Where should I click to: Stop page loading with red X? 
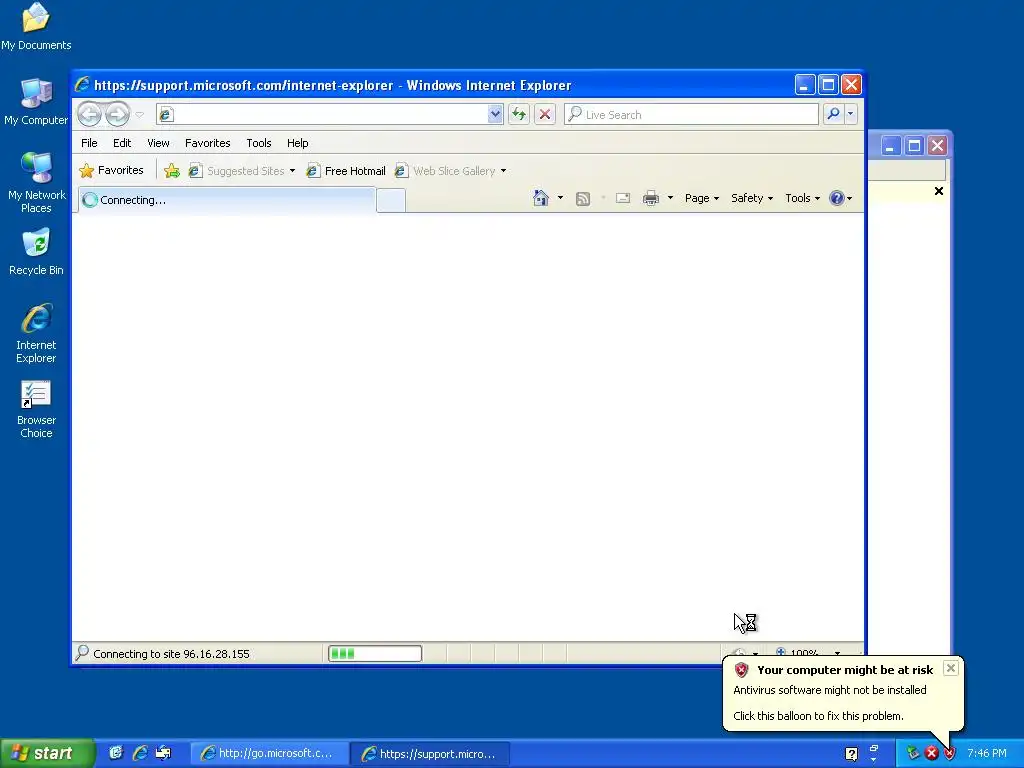point(545,114)
